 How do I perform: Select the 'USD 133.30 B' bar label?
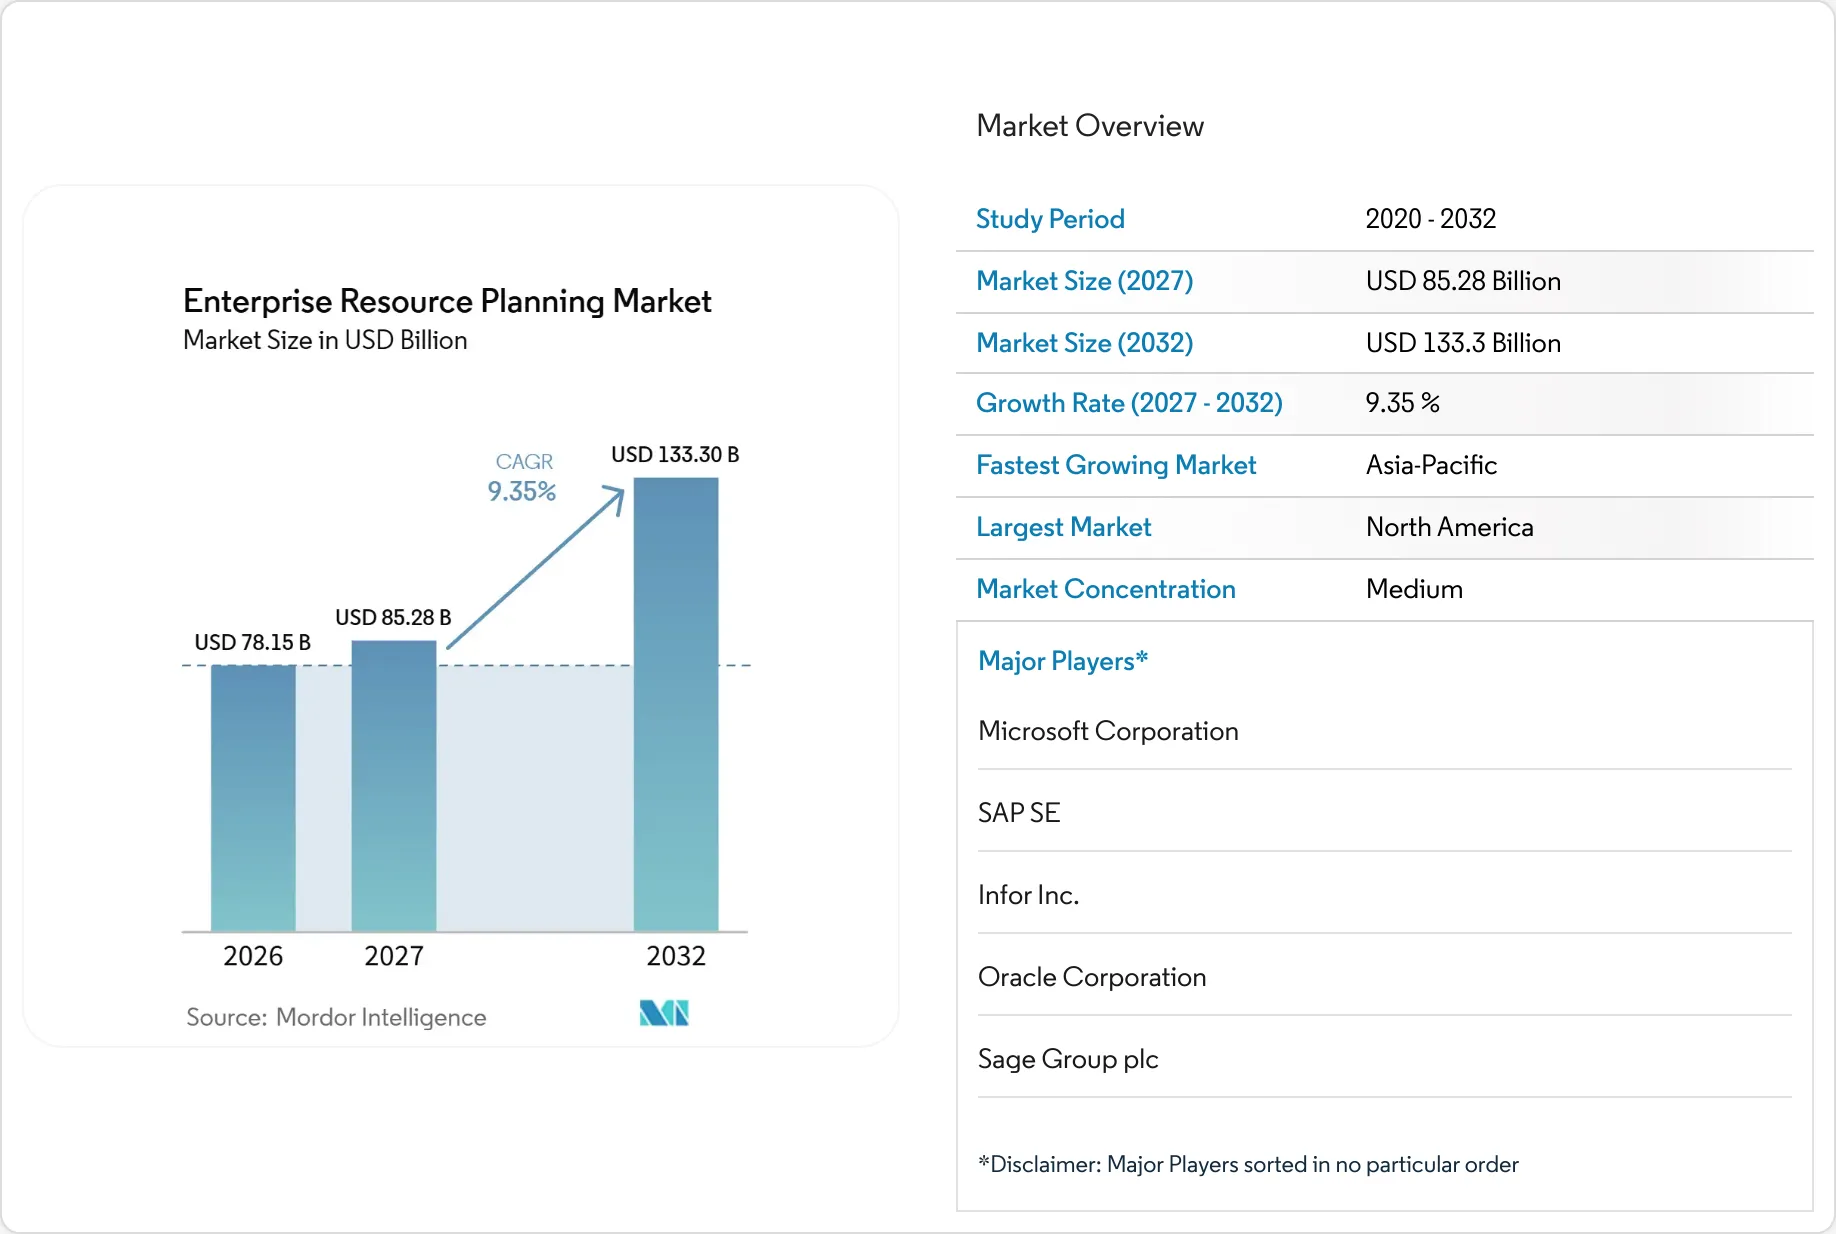click(675, 454)
